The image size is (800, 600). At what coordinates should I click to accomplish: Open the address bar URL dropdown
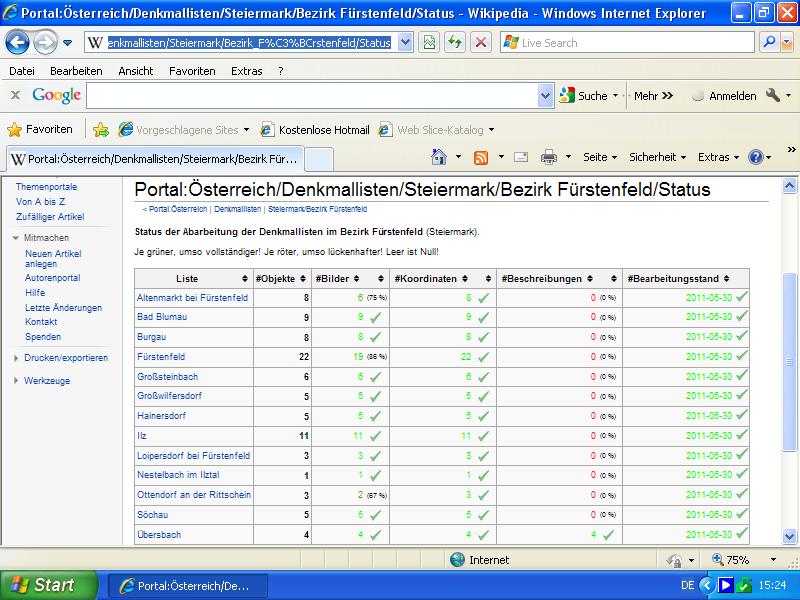[x=405, y=43]
